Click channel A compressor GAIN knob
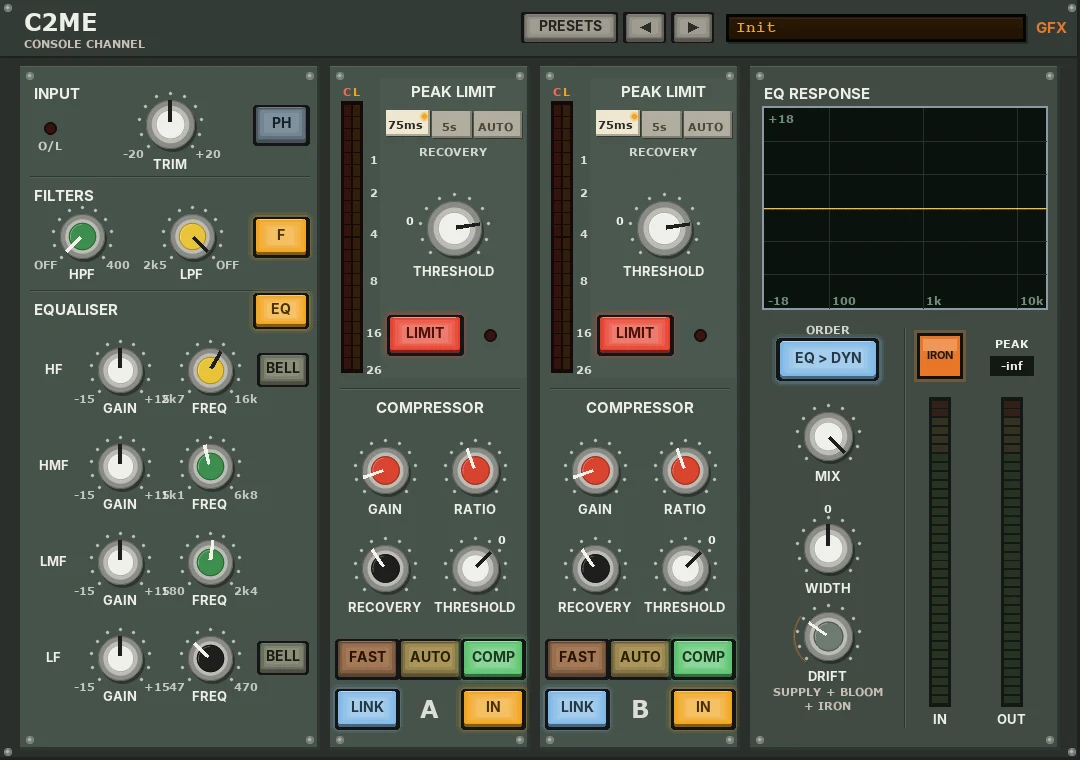Viewport: 1080px width, 760px height. click(x=385, y=471)
